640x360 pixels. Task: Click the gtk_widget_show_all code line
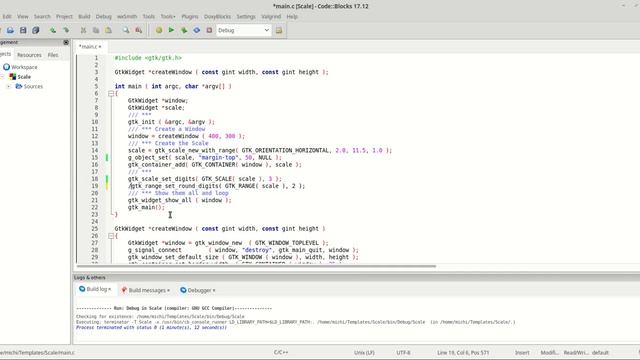[180, 200]
